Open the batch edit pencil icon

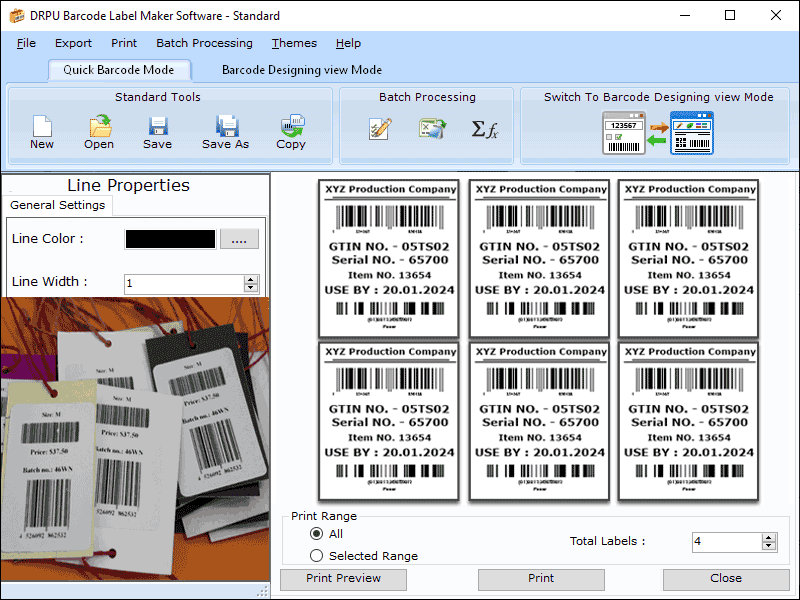[x=380, y=129]
